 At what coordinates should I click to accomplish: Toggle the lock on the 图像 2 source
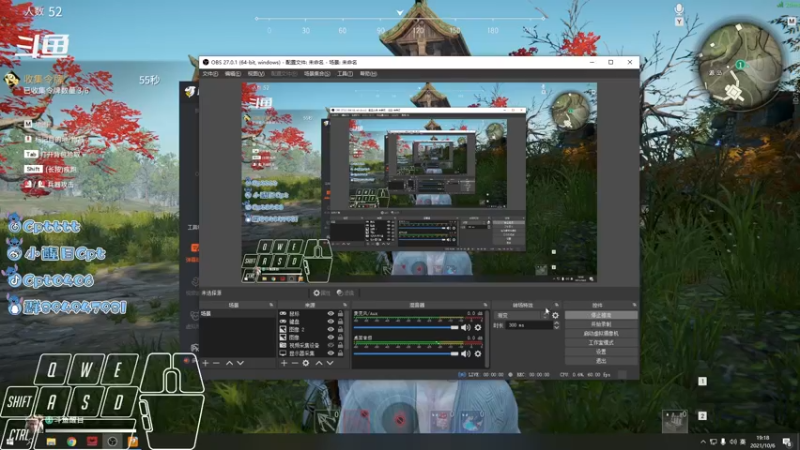[340, 330]
